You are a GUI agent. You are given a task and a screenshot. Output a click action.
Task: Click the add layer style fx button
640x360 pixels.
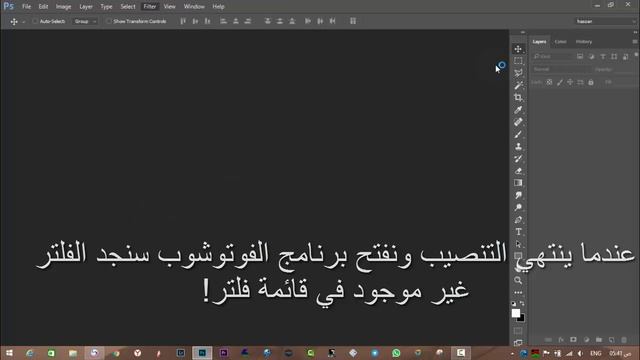pyautogui.click(x=561, y=340)
